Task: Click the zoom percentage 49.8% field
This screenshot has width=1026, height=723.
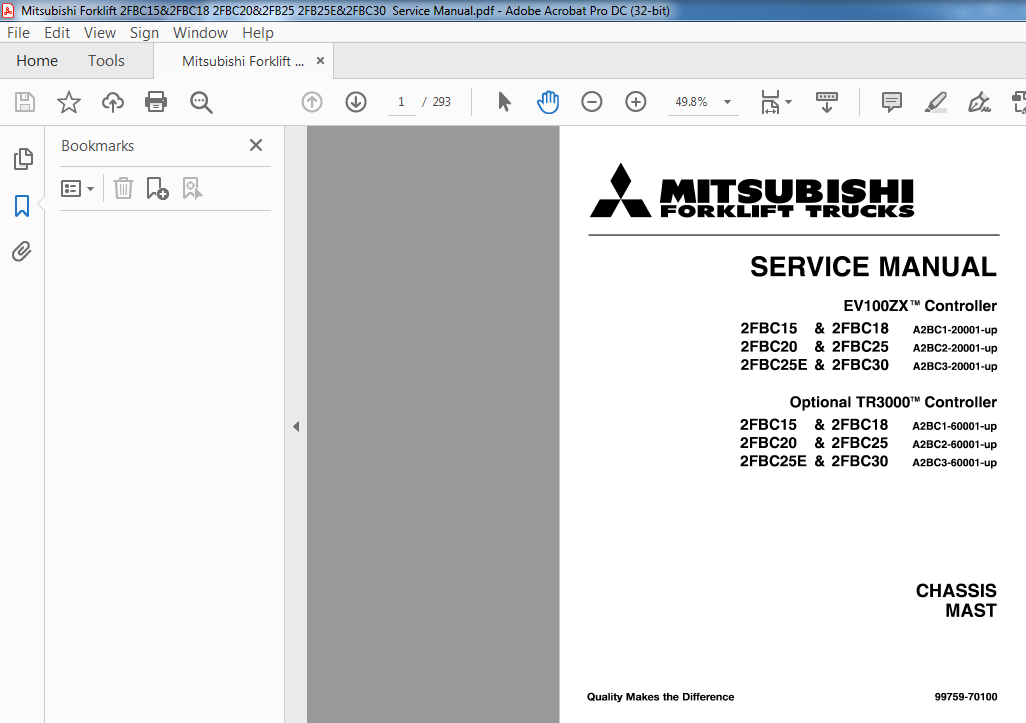Action: [x=692, y=102]
